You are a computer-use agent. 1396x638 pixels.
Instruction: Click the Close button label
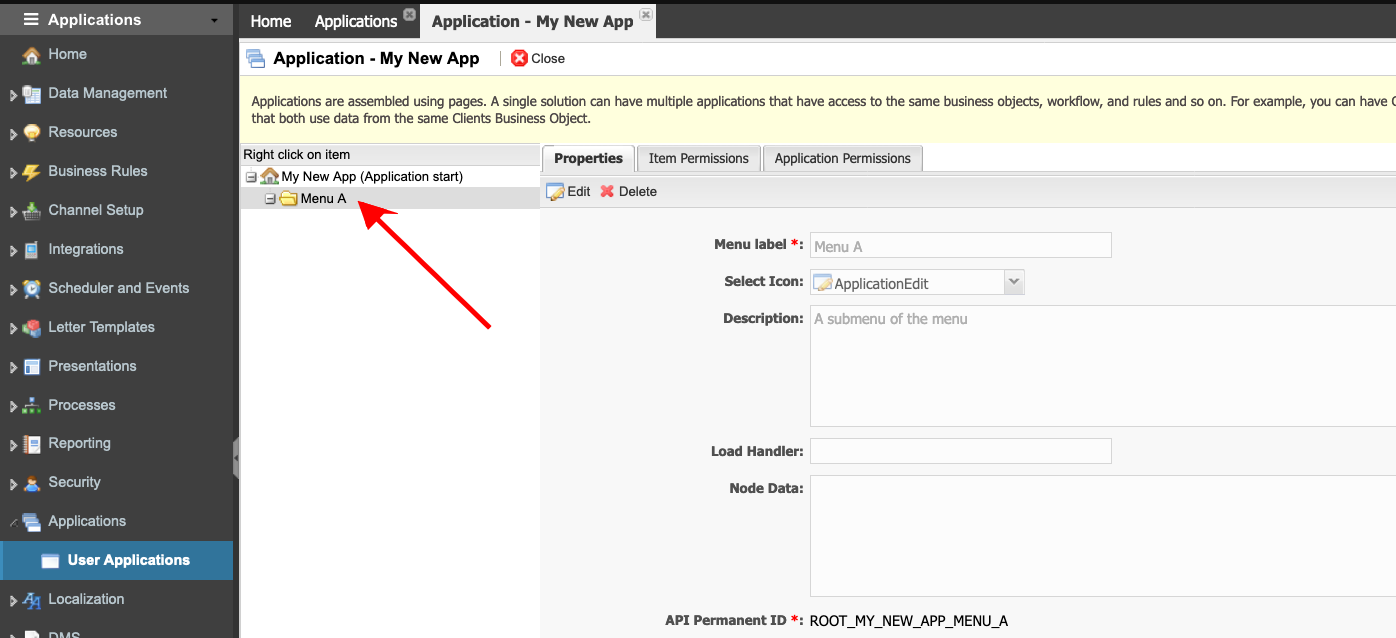(x=548, y=59)
